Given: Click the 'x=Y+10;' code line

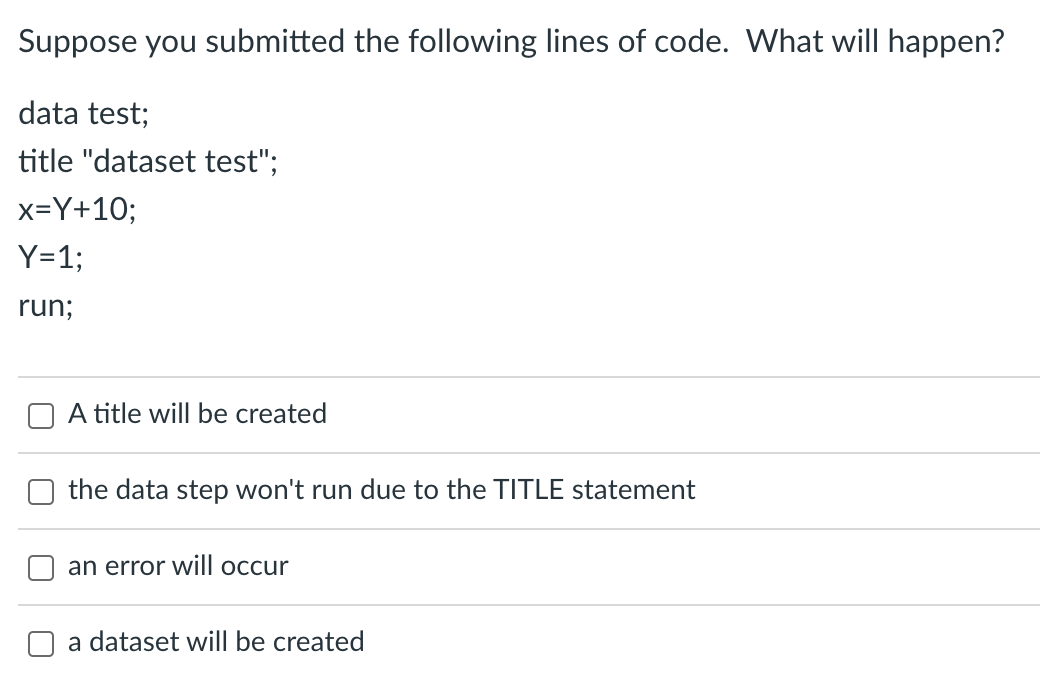Looking at the screenshot, I should click(x=78, y=210).
